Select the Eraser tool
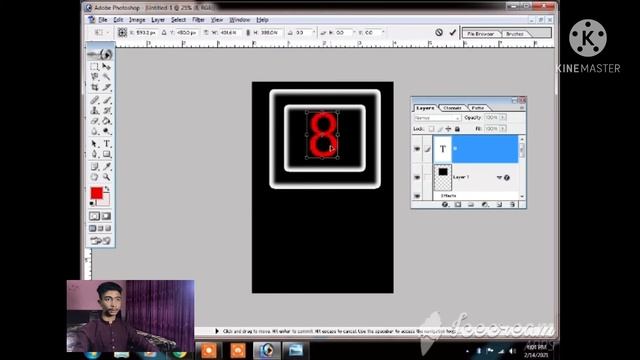The image size is (640, 360). [x=94, y=121]
